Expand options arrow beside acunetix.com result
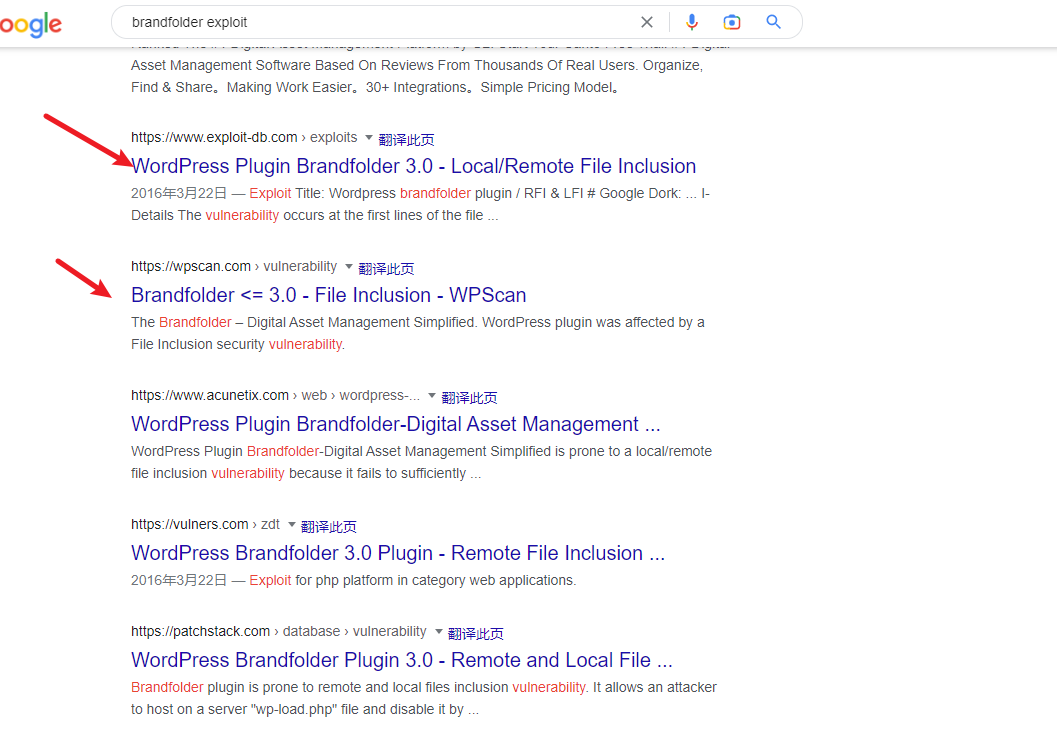1057x737 pixels. tap(432, 396)
